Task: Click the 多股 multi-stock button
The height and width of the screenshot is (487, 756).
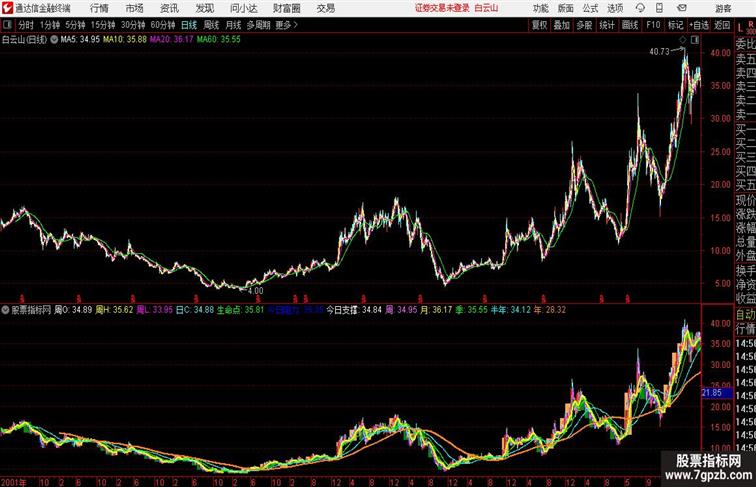Action: pos(584,25)
